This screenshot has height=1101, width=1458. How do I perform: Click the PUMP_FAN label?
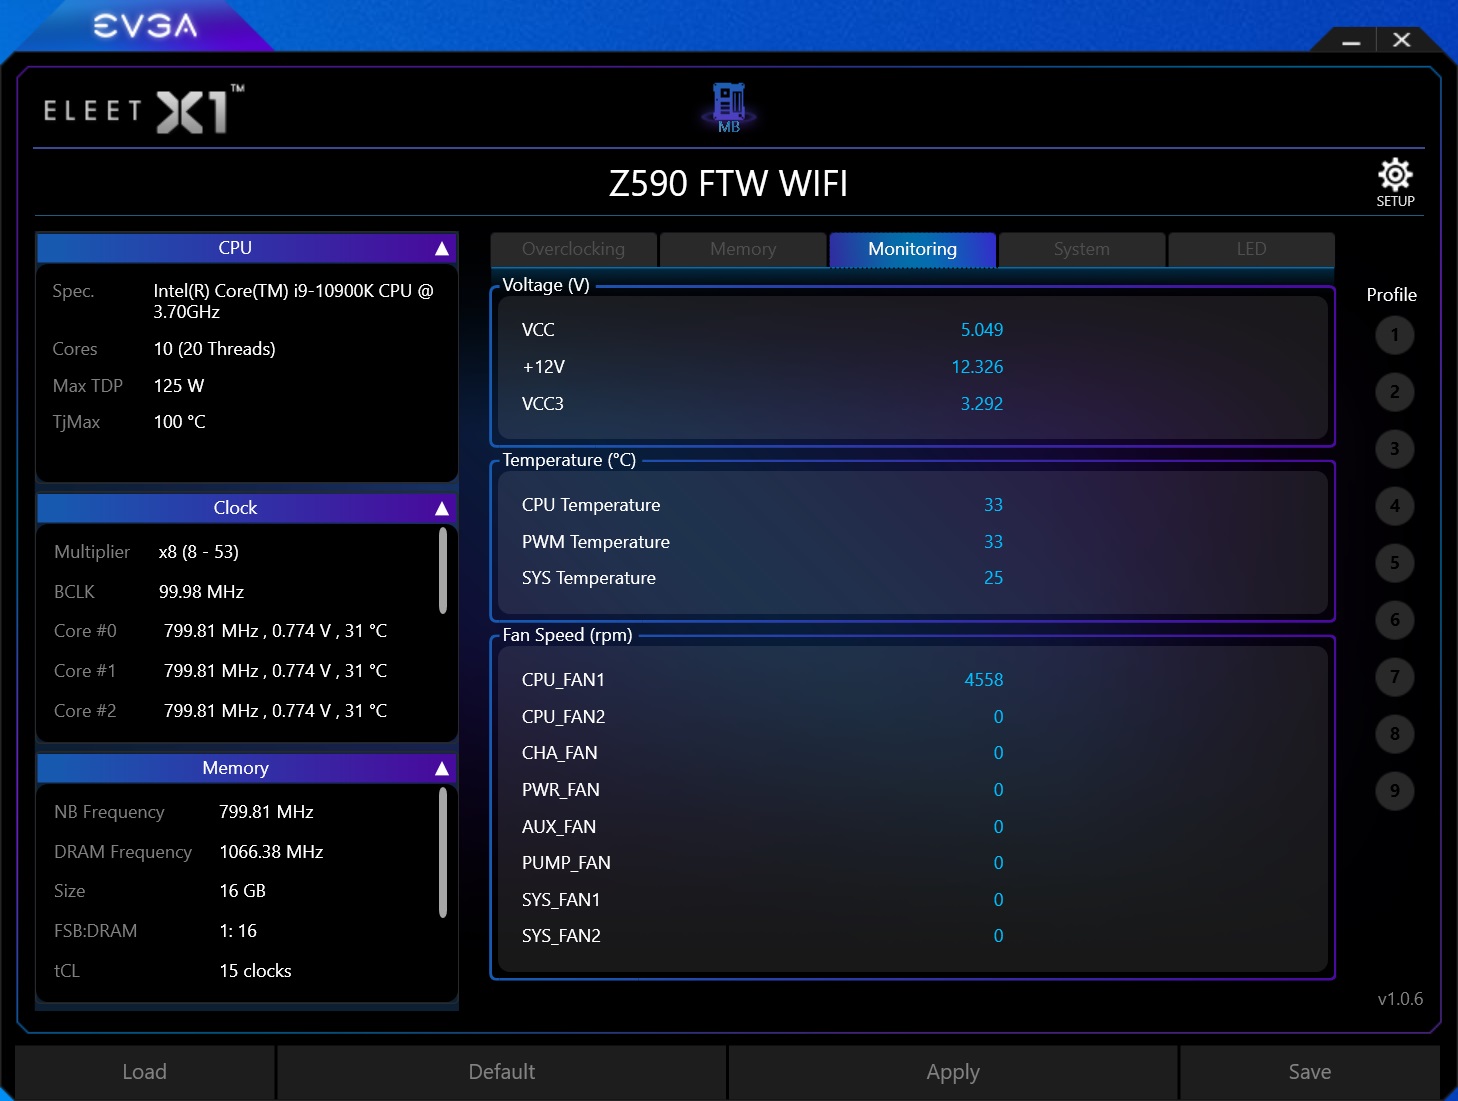(x=566, y=863)
